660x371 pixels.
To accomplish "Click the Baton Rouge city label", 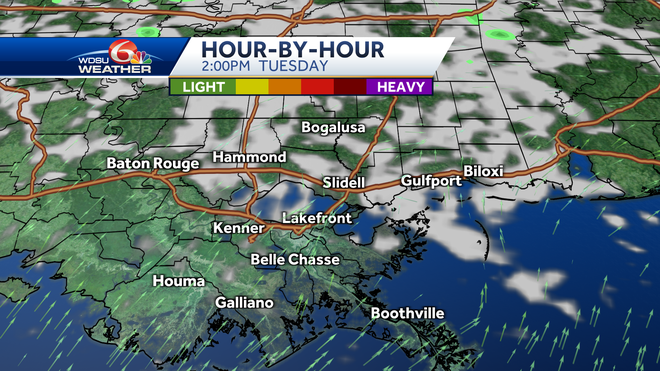I will pyautogui.click(x=152, y=163).
